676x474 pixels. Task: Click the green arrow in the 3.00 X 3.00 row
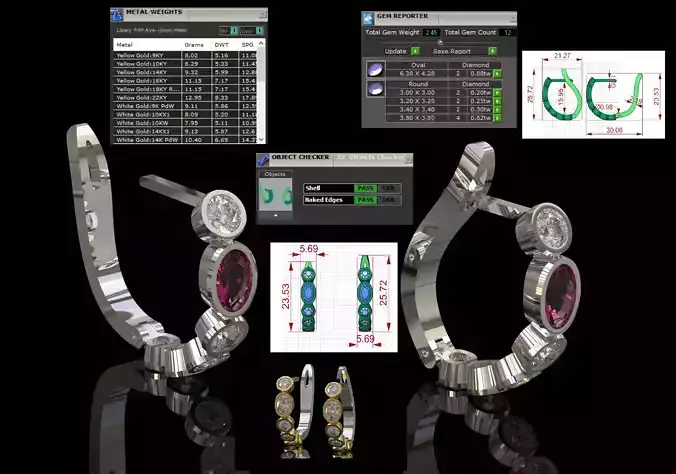click(x=497, y=93)
